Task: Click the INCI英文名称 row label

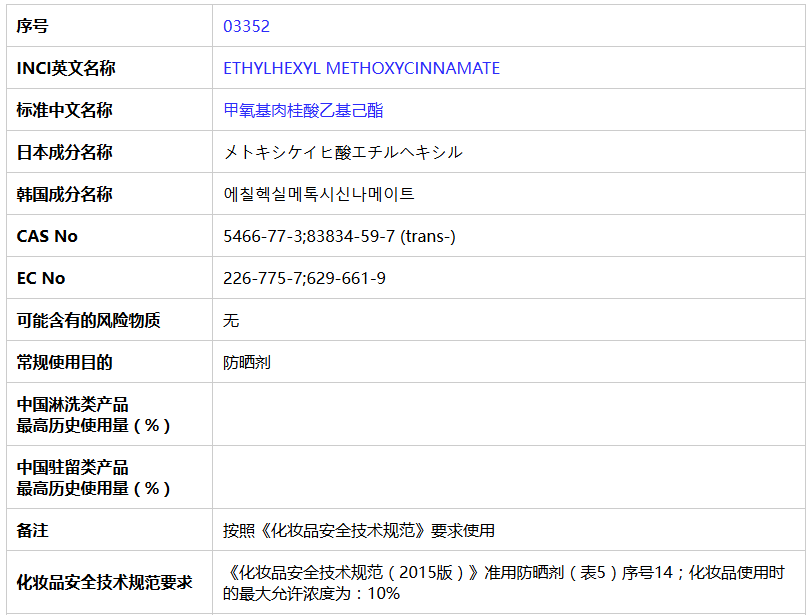Action: [66, 68]
